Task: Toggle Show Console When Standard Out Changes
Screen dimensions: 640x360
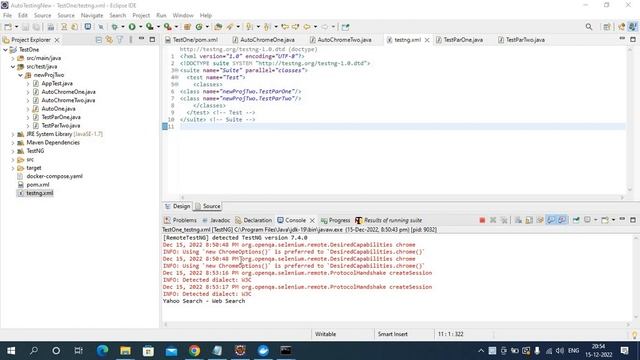Action: click(551, 220)
